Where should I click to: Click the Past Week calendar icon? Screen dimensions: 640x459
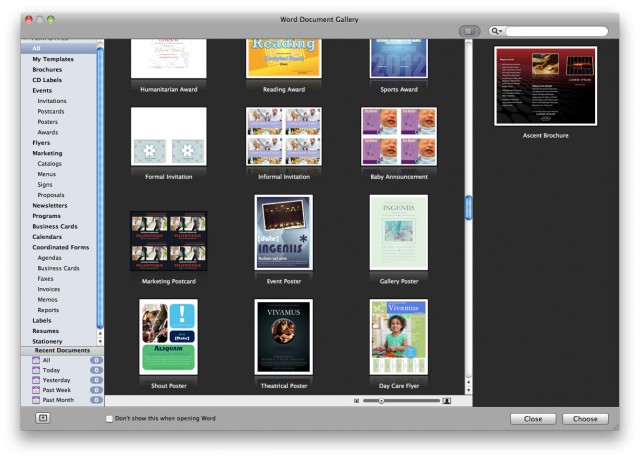(36, 390)
